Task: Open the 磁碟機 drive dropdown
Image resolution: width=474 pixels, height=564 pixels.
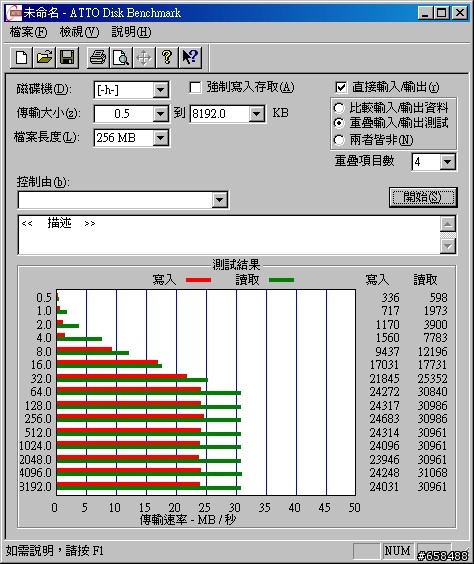Action: coord(160,90)
